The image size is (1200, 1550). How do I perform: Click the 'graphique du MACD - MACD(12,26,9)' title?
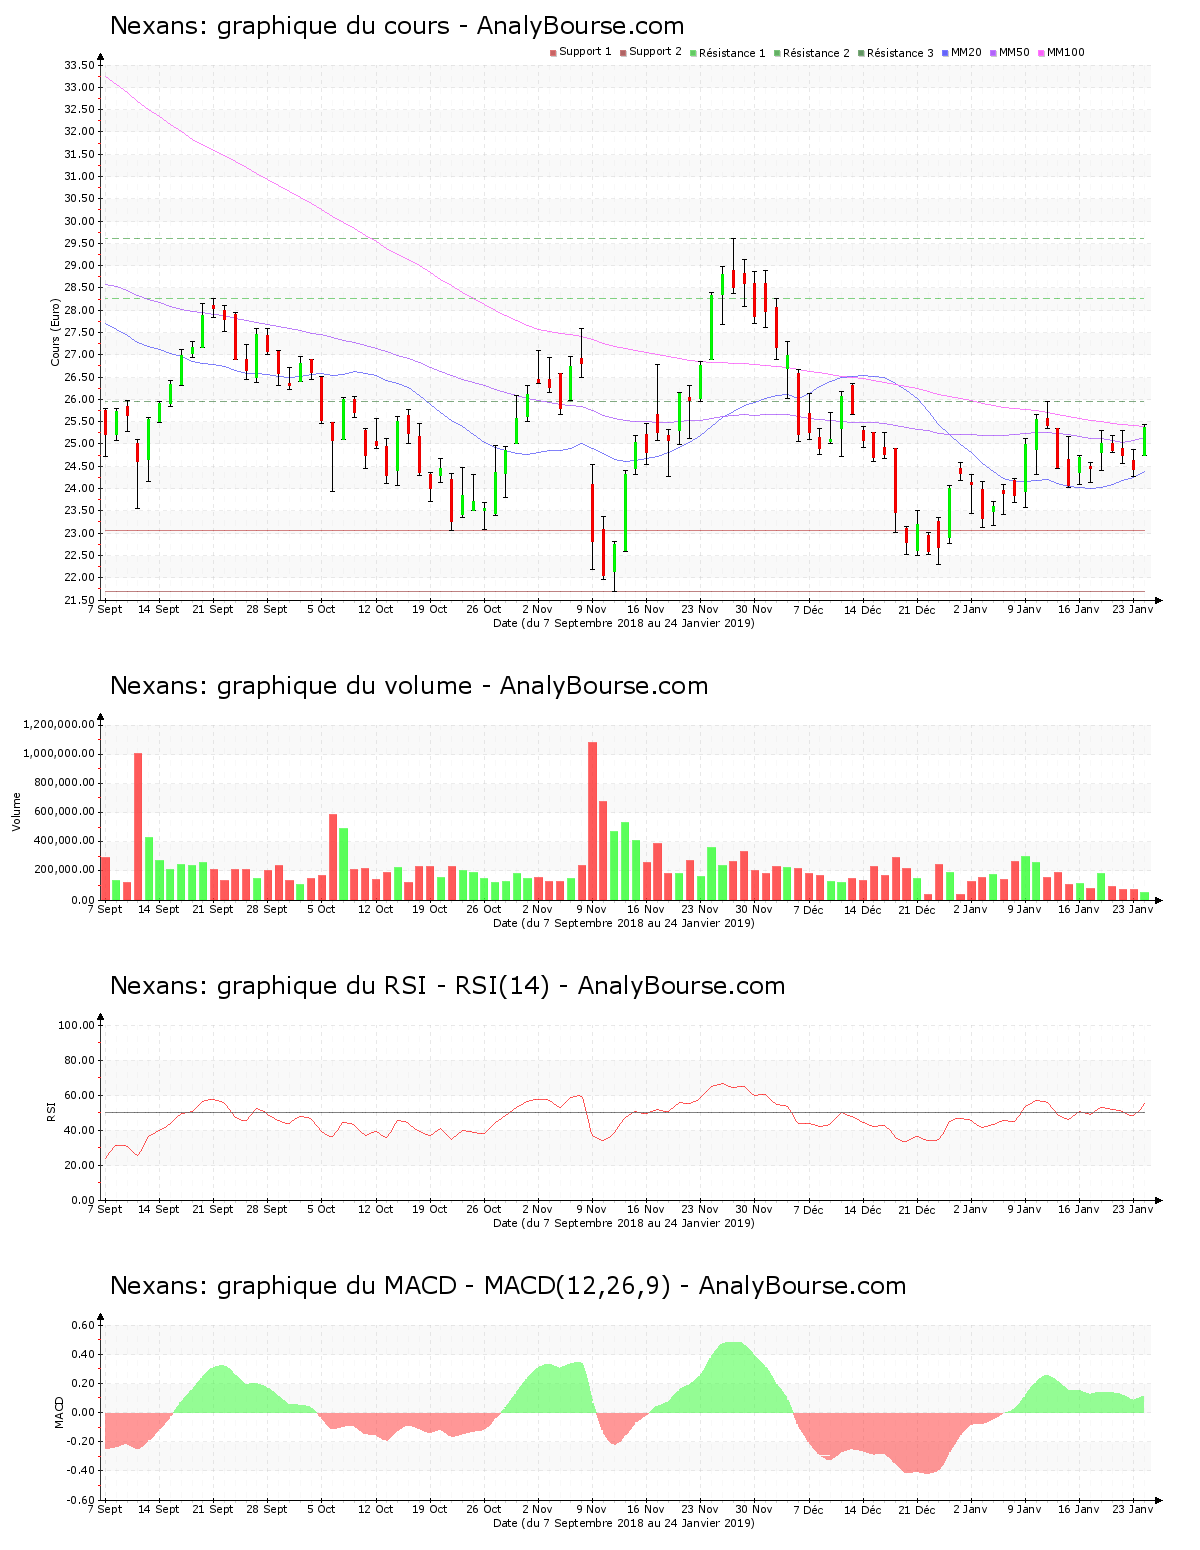point(443,1286)
